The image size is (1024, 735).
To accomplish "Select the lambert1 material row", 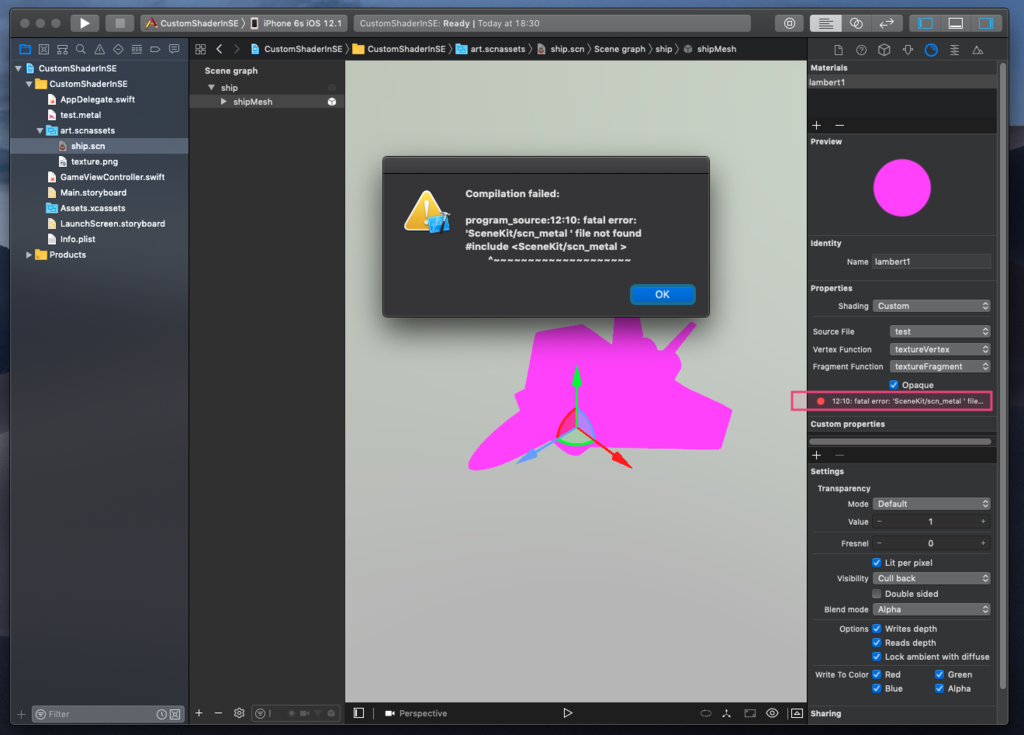I will 902,82.
